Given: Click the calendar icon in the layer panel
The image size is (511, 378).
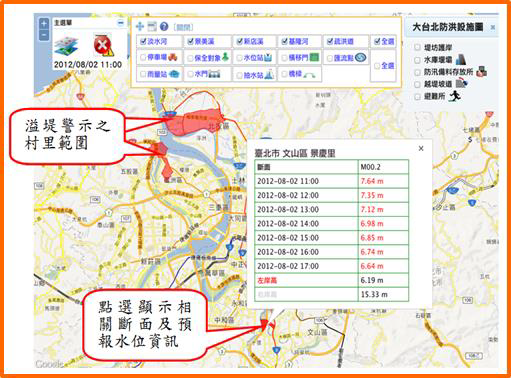Looking at the screenshot, I should point(152,26).
